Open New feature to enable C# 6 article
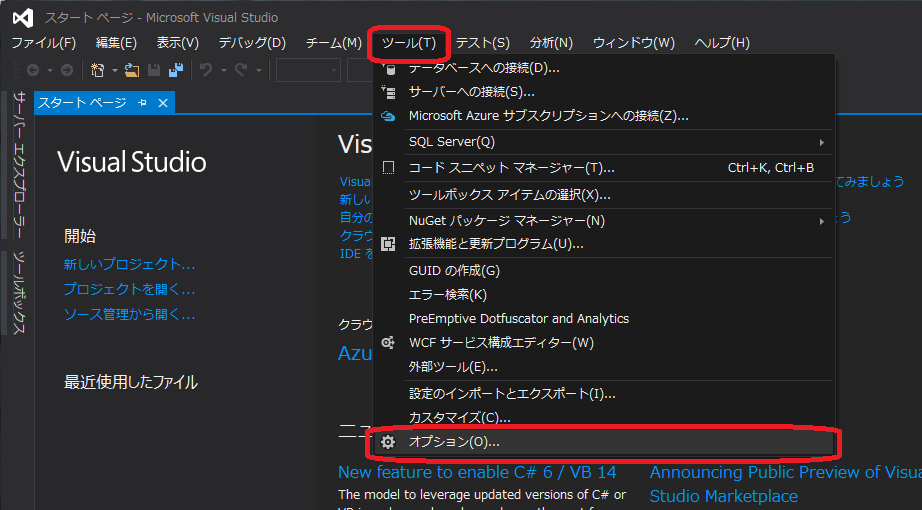 point(477,472)
